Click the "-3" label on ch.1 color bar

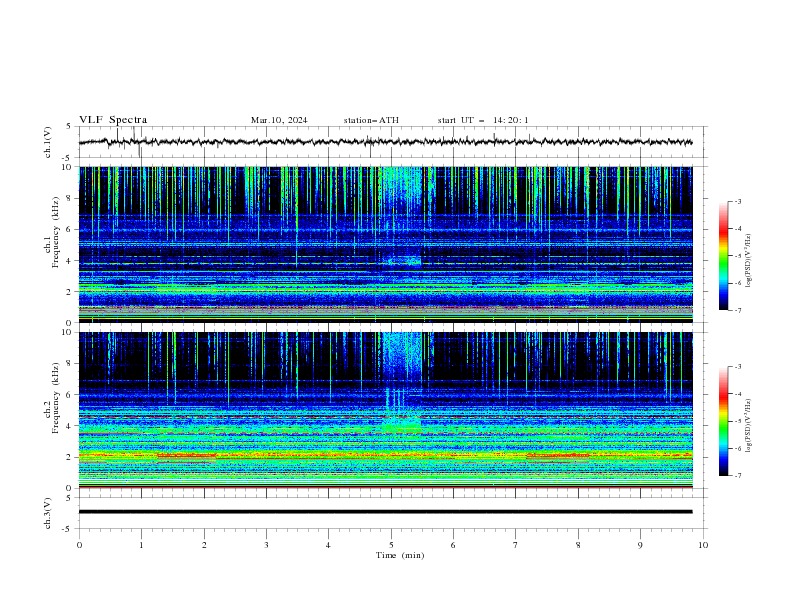(738, 201)
